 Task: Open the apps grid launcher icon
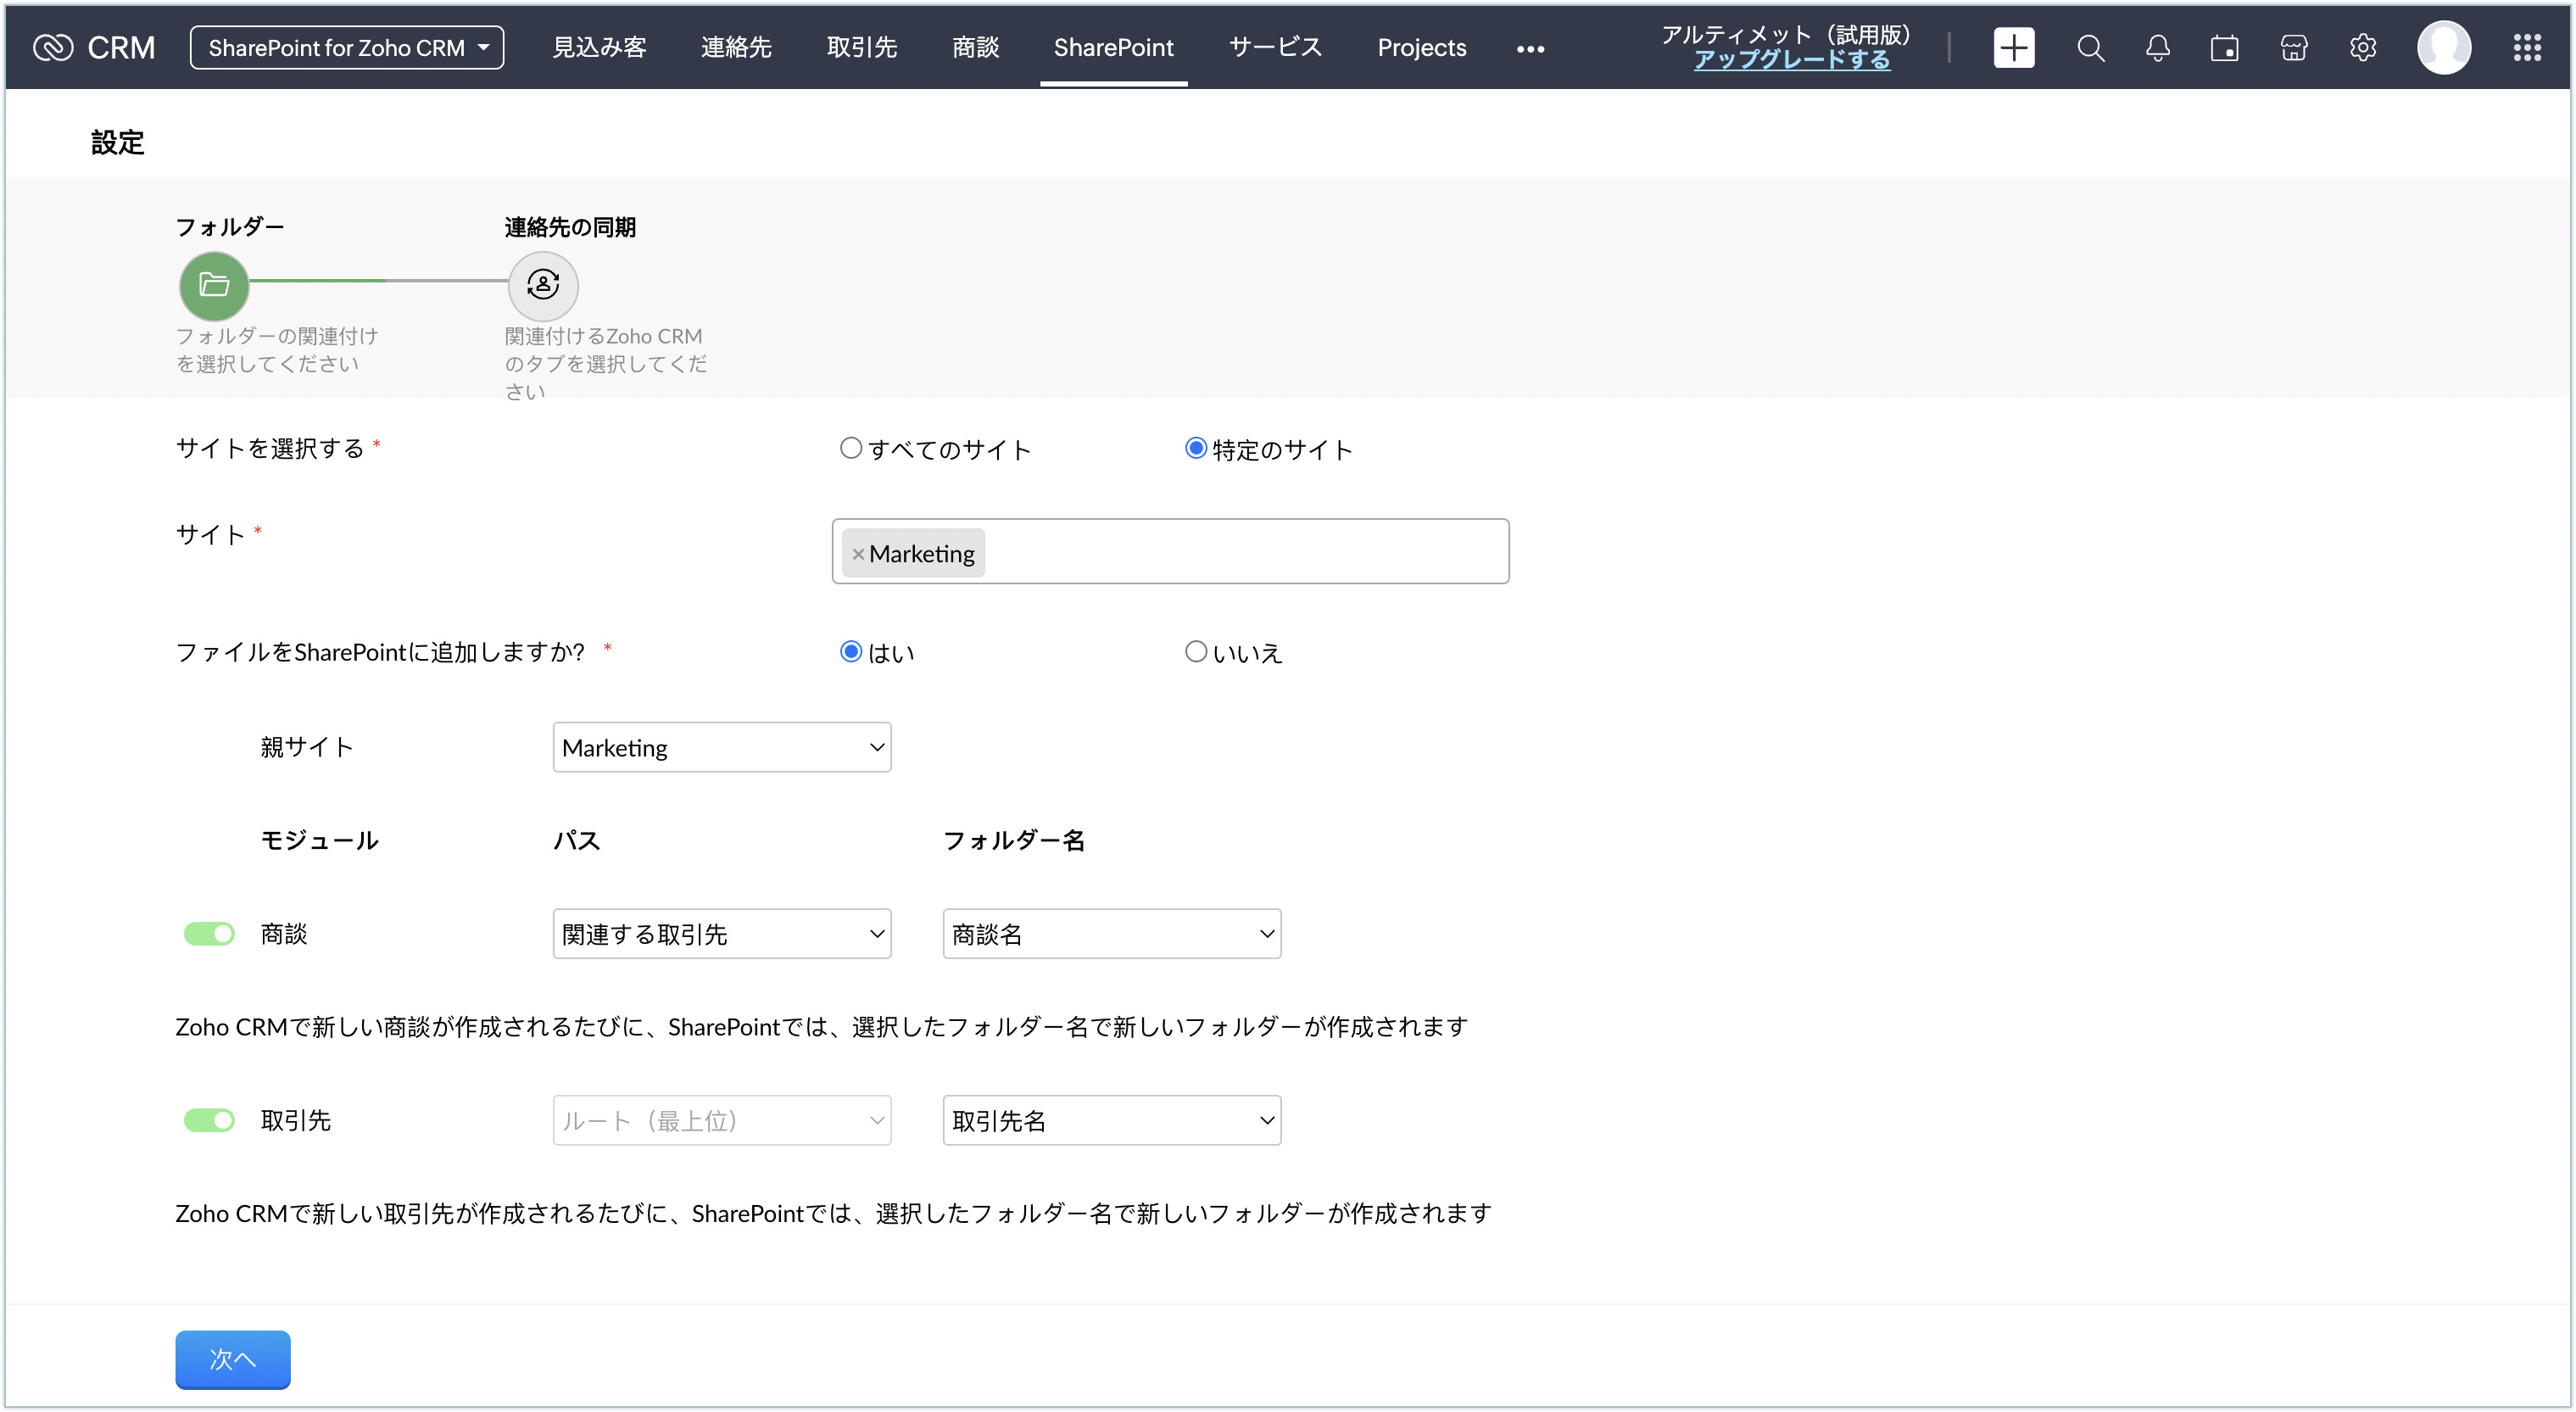(2527, 47)
